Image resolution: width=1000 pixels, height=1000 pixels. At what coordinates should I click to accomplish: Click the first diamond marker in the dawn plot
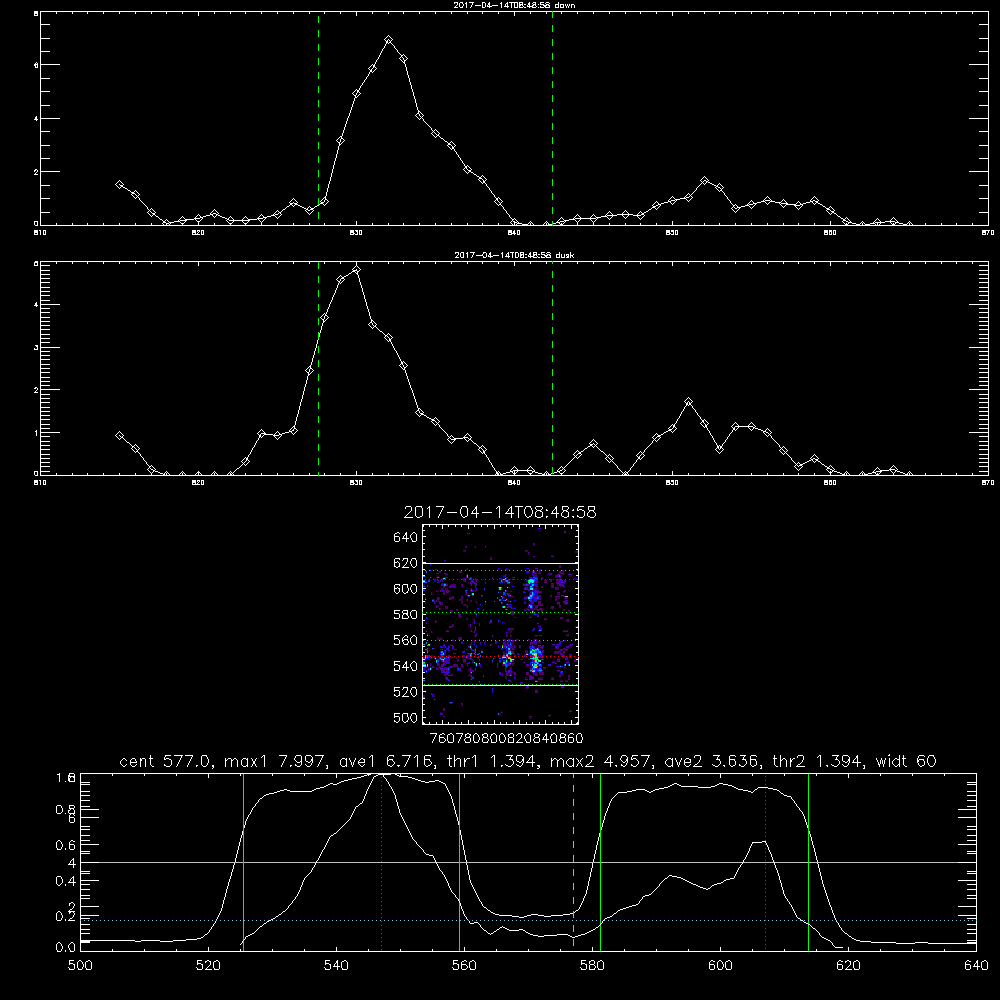click(x=119, y=184)
